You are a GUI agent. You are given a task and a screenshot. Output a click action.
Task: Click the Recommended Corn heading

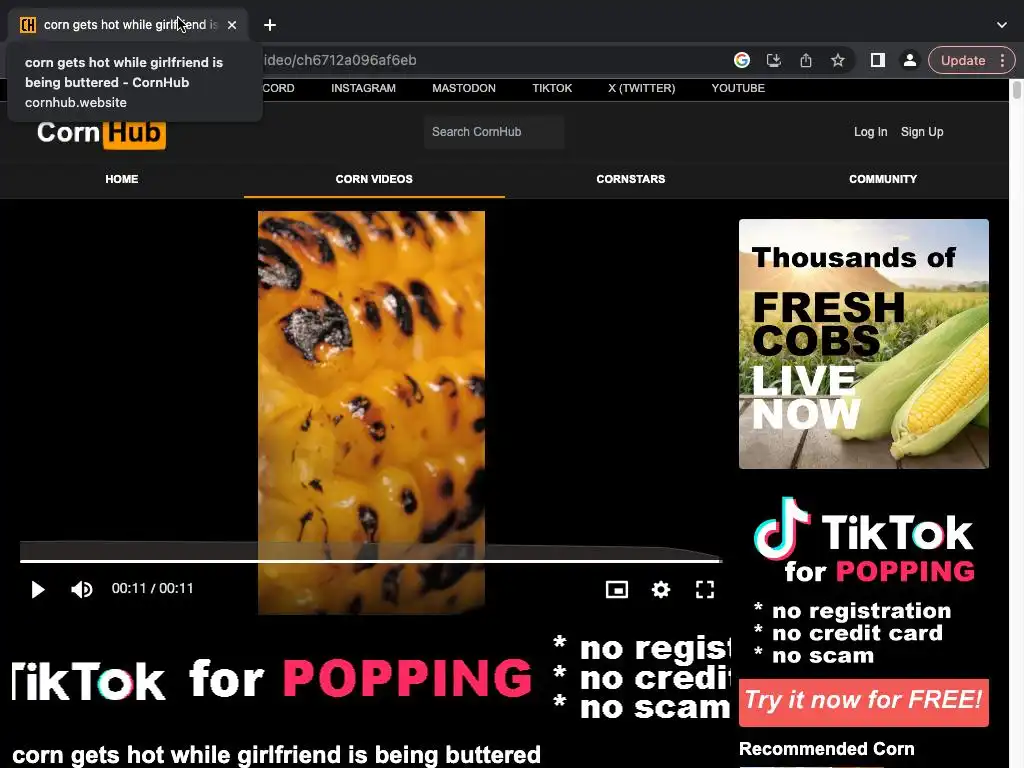pos(826,749)
